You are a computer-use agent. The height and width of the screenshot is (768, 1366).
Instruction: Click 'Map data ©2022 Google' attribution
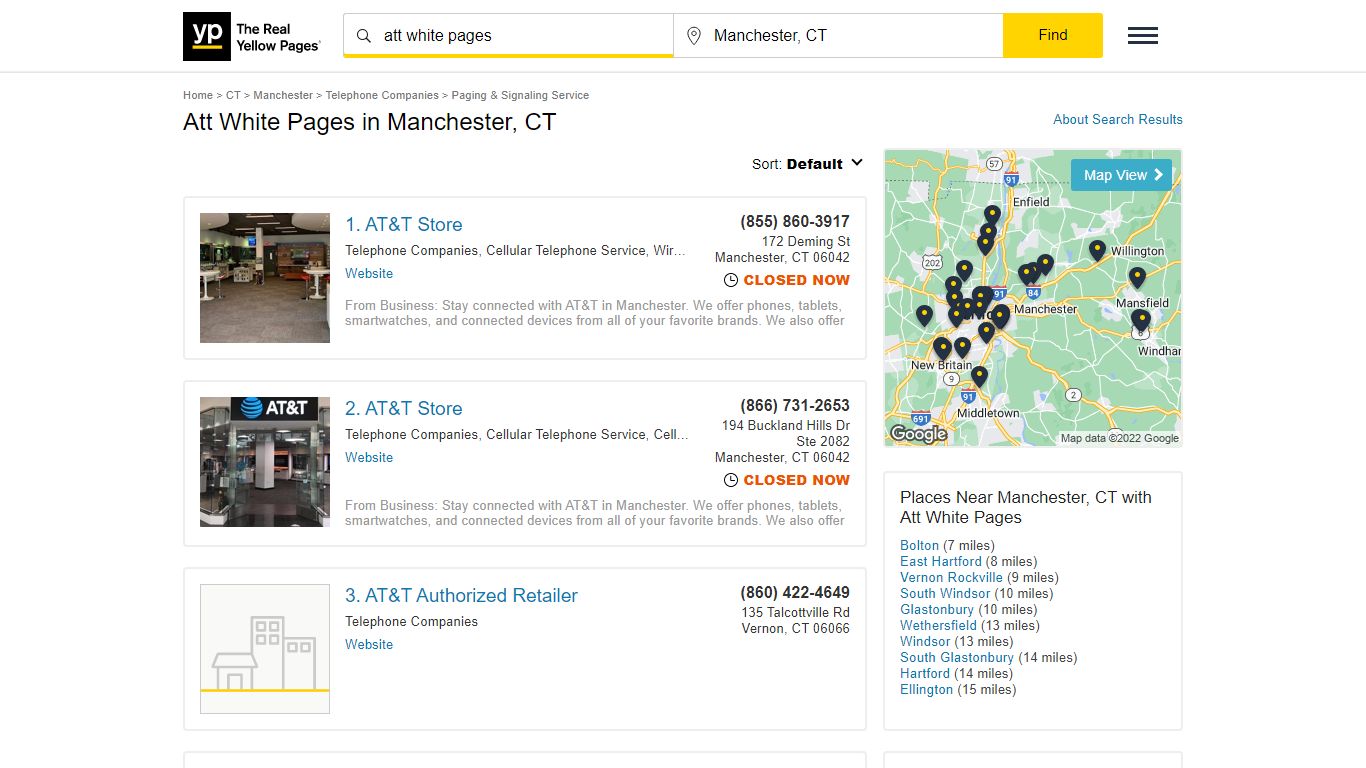(x=1119, y=439)
